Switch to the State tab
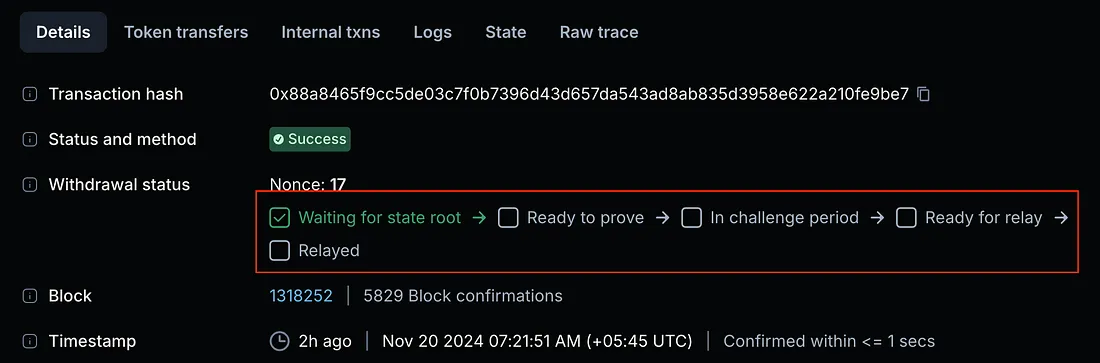The width and height of the screenshot is (1100, 363). (x=506, y=32)
